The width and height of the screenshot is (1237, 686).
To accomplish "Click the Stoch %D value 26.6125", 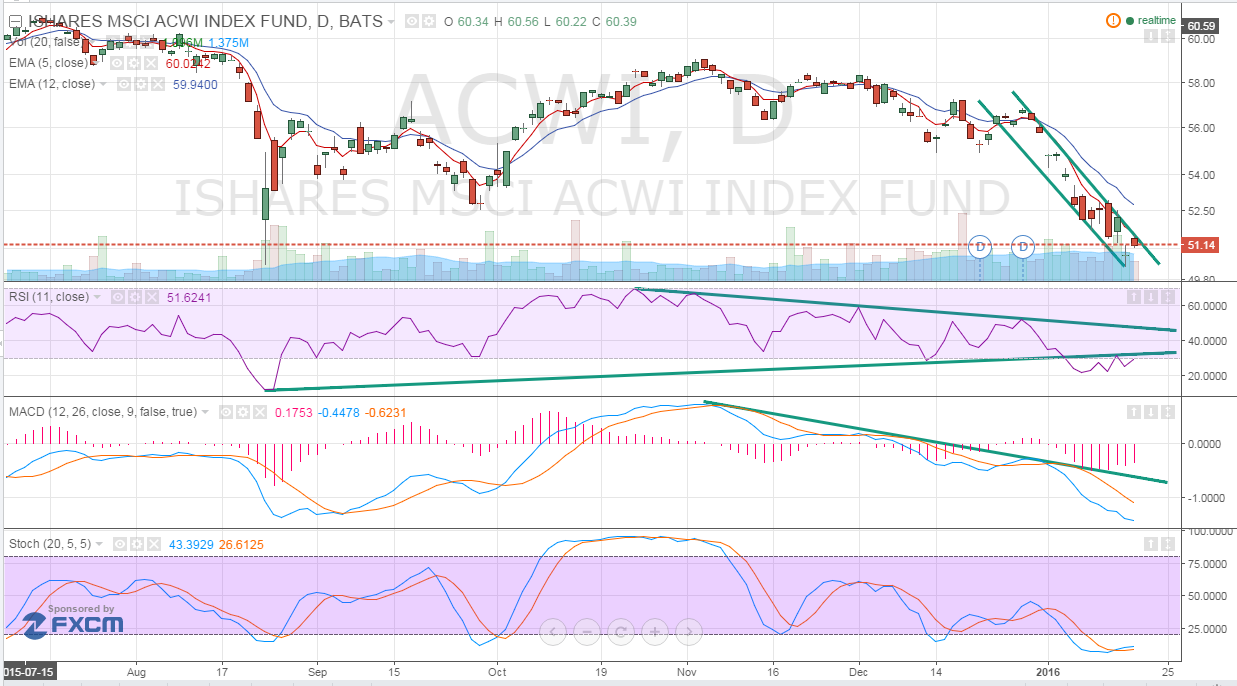I will pyautogui.click(x=242, y=543).
